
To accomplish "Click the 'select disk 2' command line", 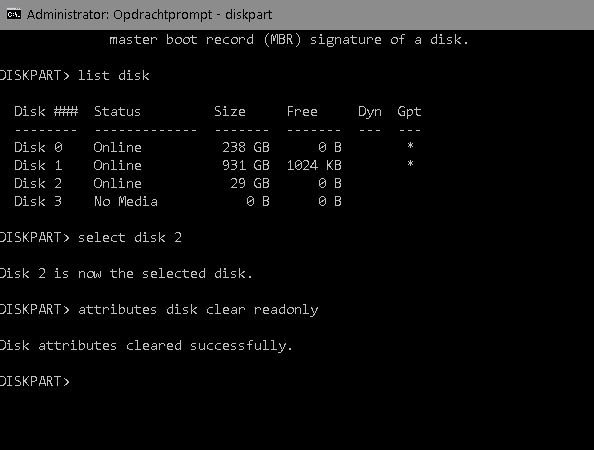I will pyautogui.click(x=91, y=238).
